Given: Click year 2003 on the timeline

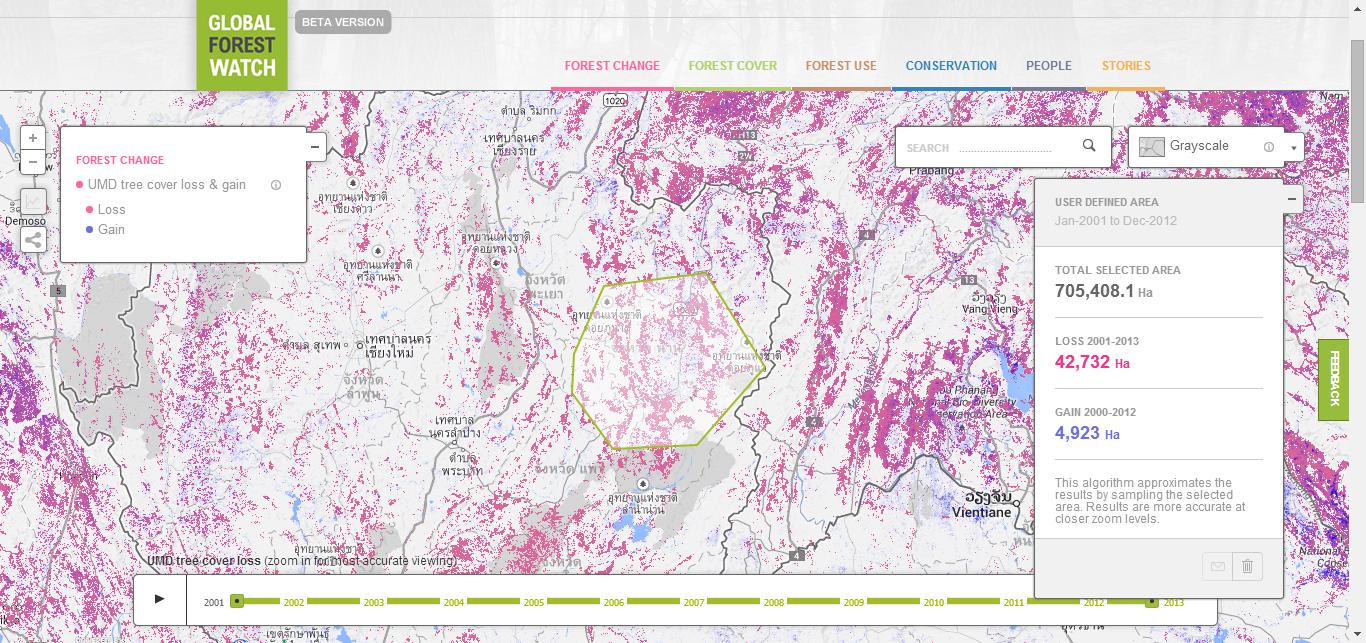Looking at the screenshot, I should coord(374,603).
